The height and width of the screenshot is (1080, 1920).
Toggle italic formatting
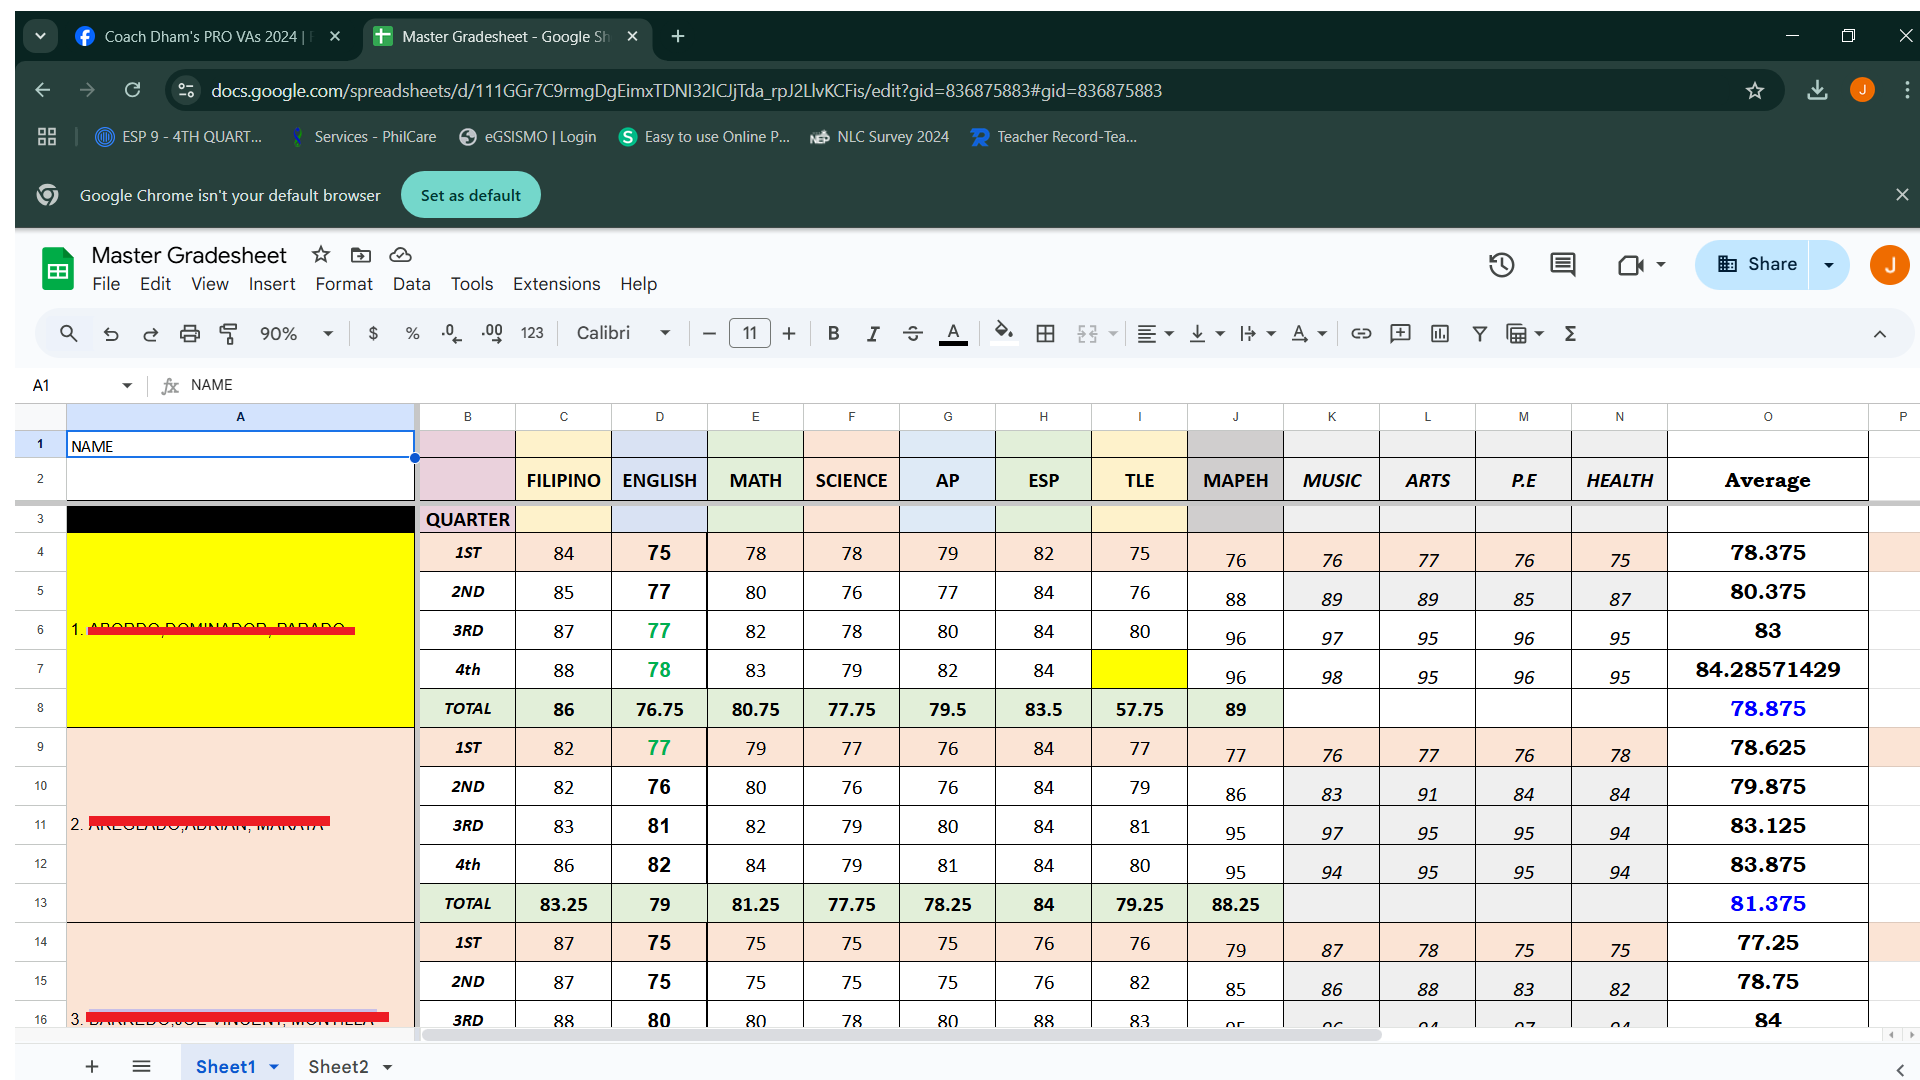(x=872, y=334)
